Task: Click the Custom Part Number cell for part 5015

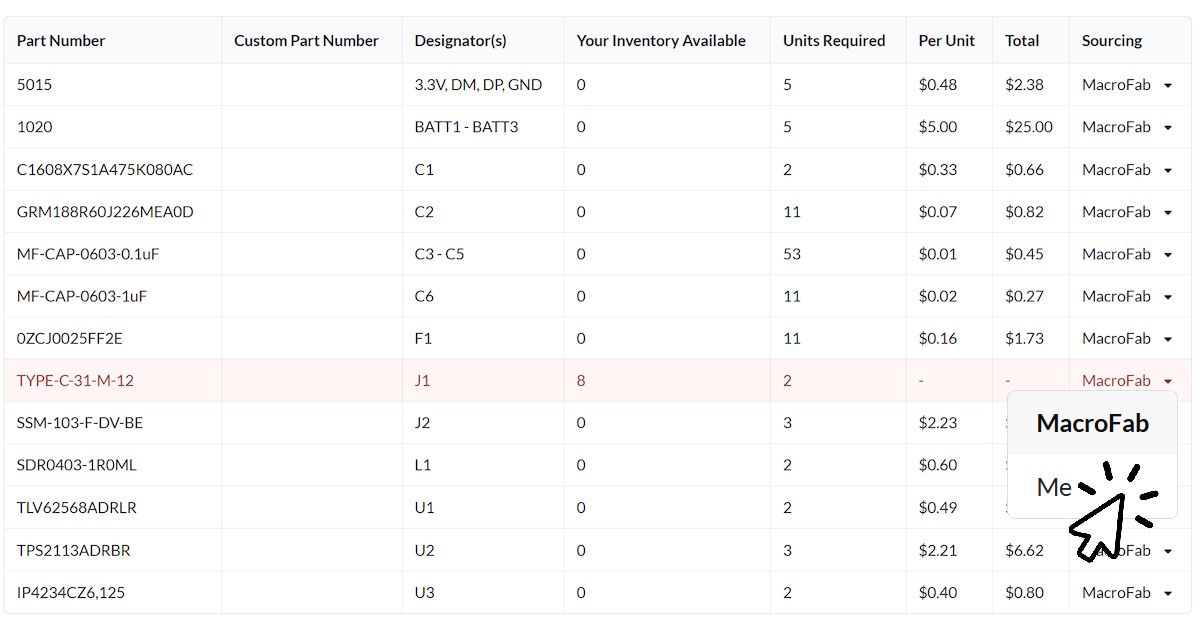Action: click(312, 85)
